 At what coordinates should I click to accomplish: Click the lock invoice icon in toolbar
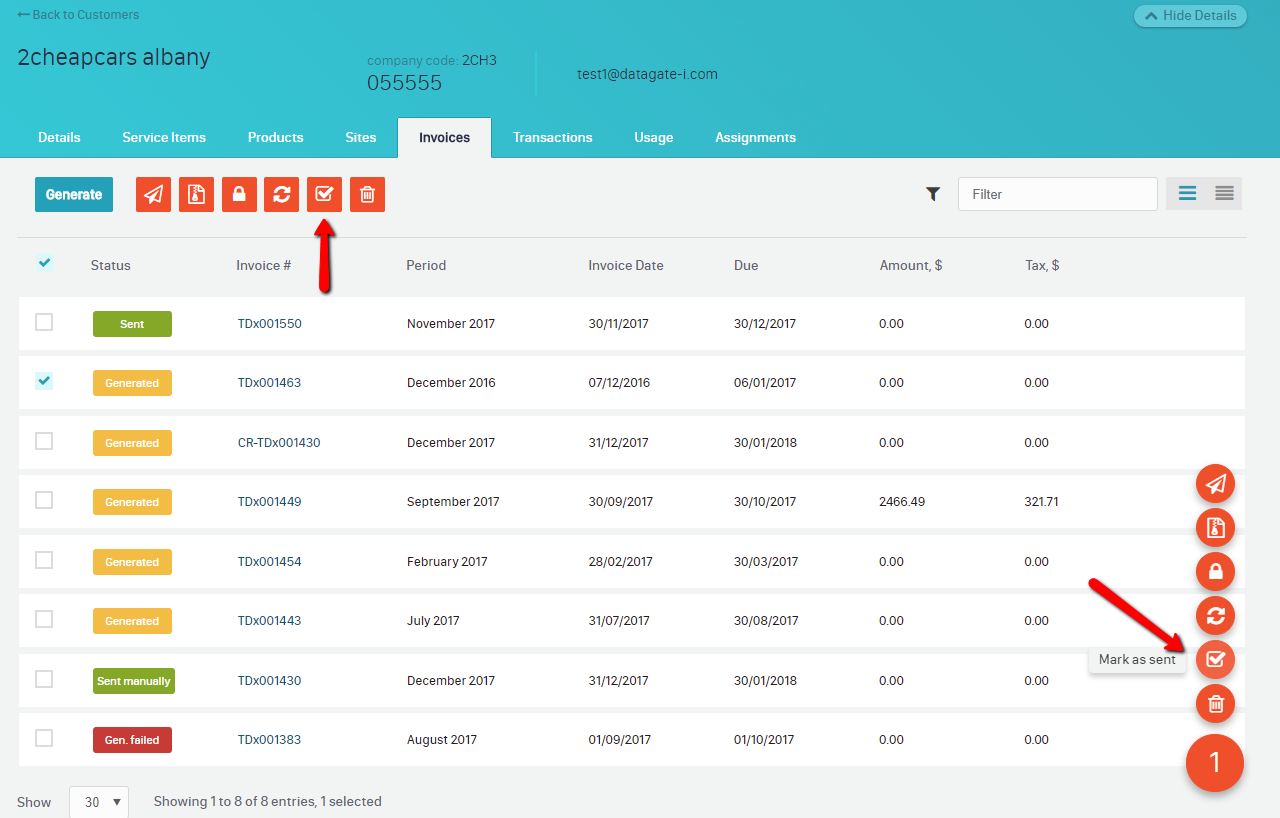click(239, 194)
